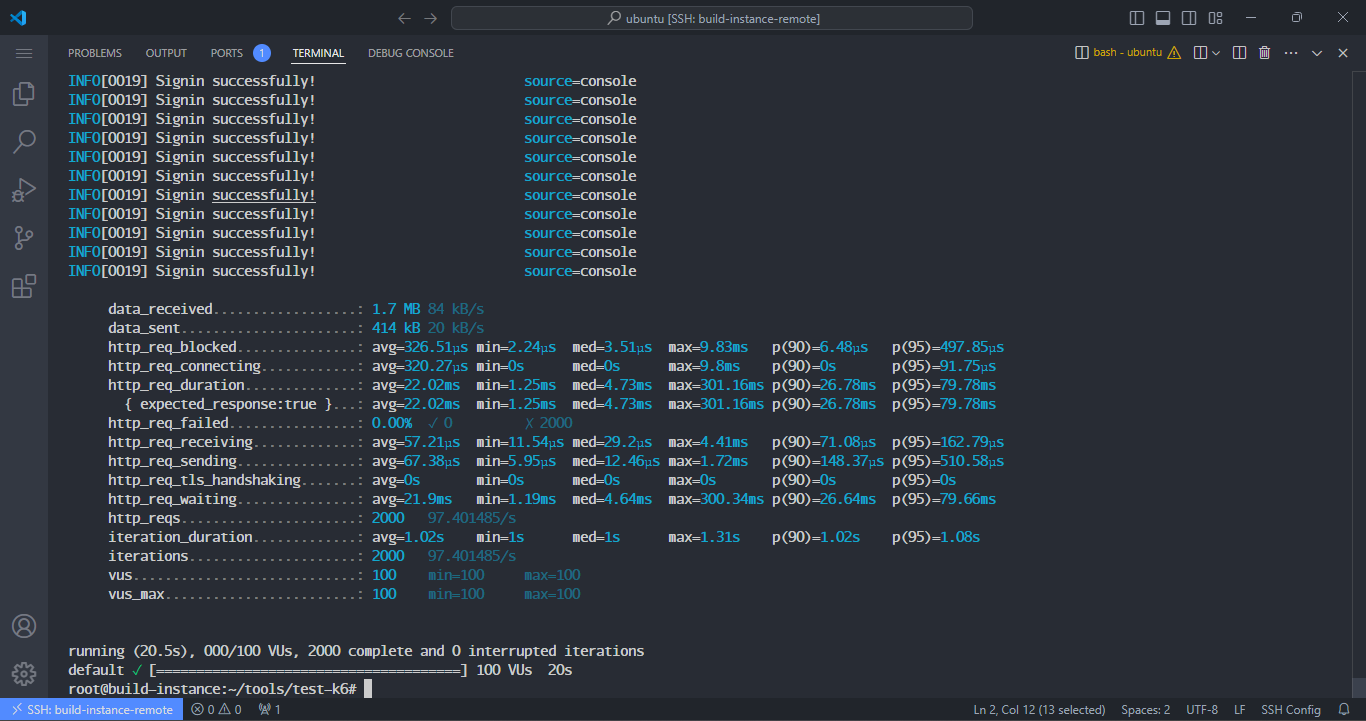This screenshot has height=721, width=1366.
Task: Click the http_reqs rate 97.401485/s
Action: [472, 518]
